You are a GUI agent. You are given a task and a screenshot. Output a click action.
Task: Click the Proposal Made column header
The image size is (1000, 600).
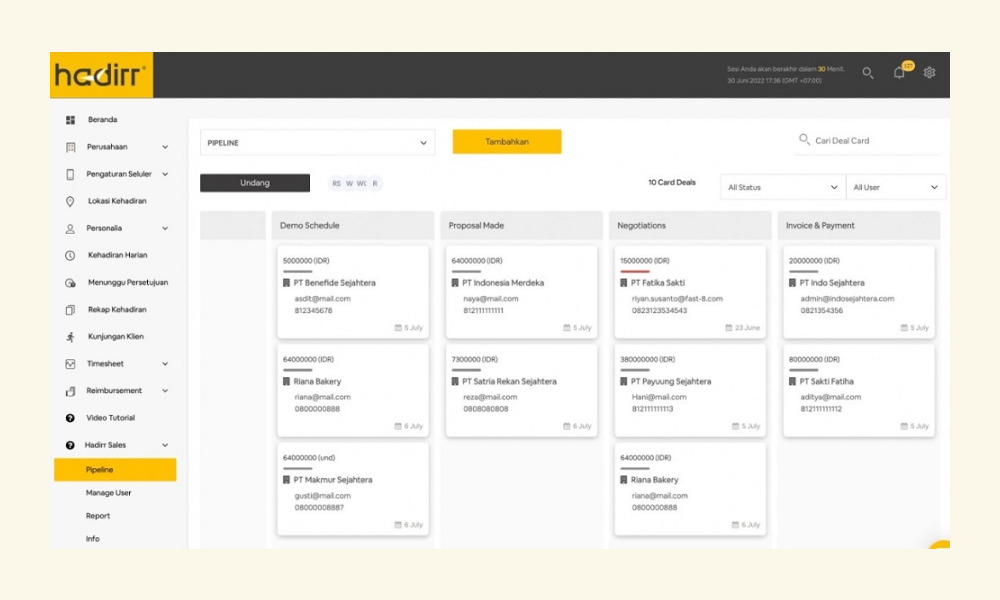tap(522, 226)
